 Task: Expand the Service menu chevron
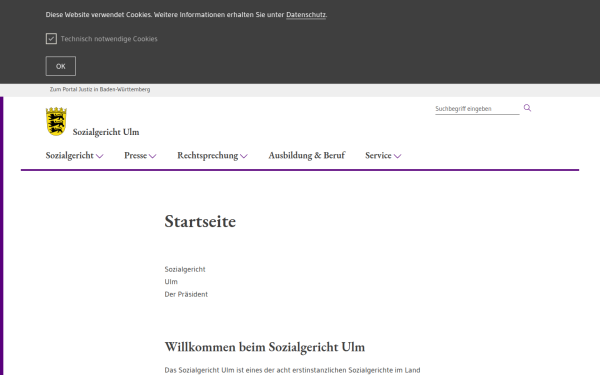coord(398,156)
